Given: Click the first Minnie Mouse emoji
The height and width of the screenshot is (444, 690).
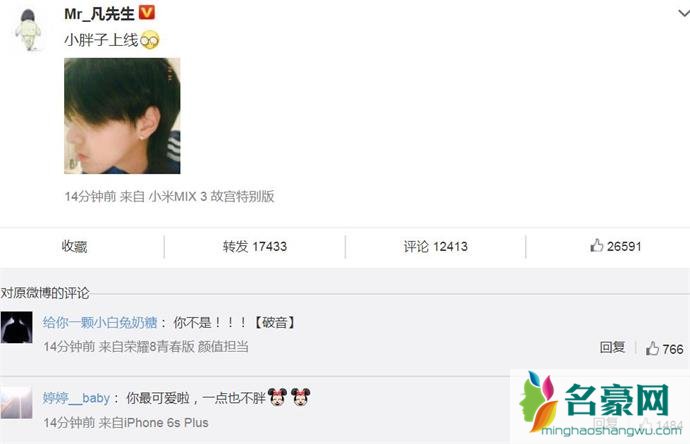Looking at the screenshot, I should coord(277,397).
